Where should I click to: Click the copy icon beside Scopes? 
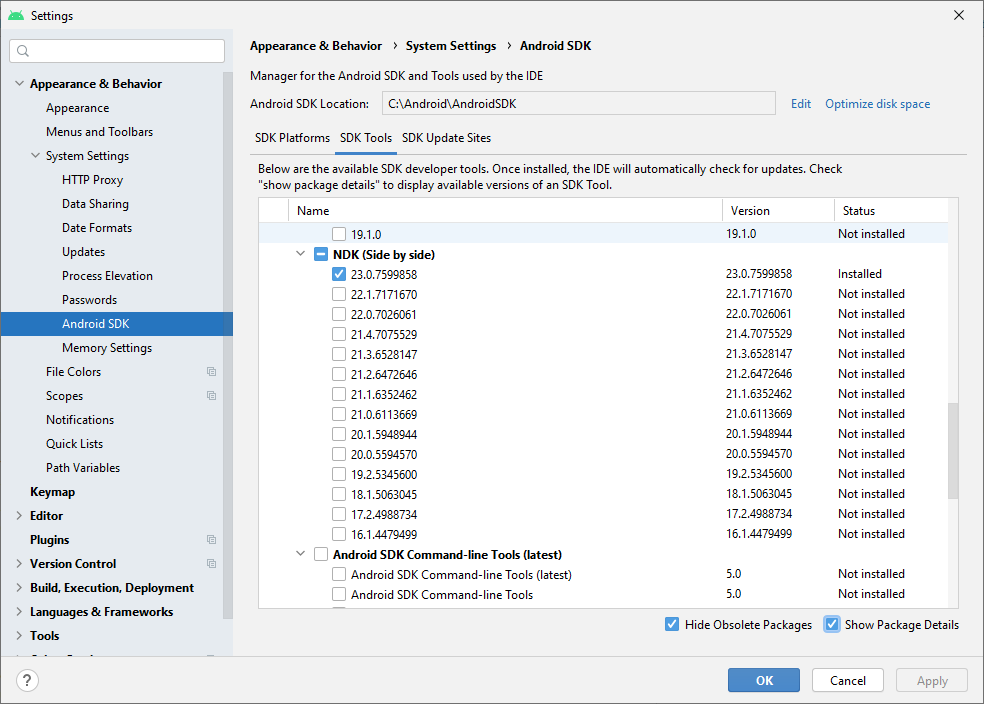click(x=211, y=396)
